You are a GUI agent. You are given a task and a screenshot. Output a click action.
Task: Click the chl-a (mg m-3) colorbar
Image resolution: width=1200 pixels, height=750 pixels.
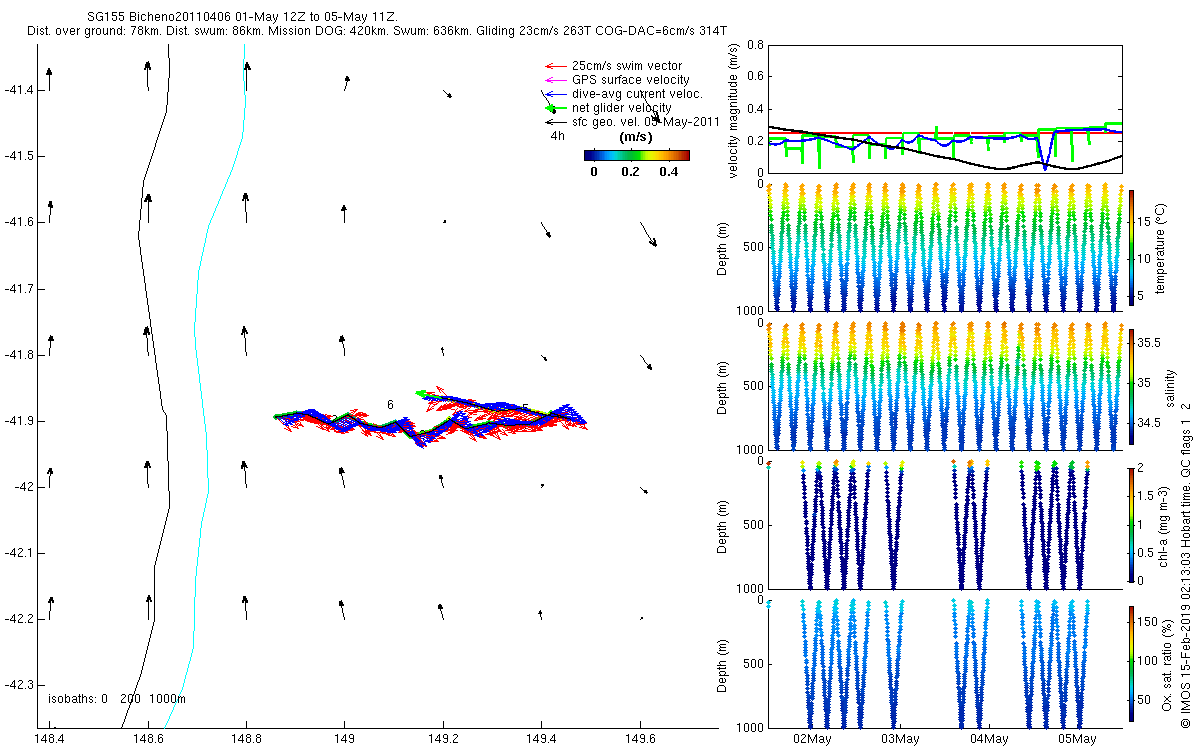(1131, 524)
